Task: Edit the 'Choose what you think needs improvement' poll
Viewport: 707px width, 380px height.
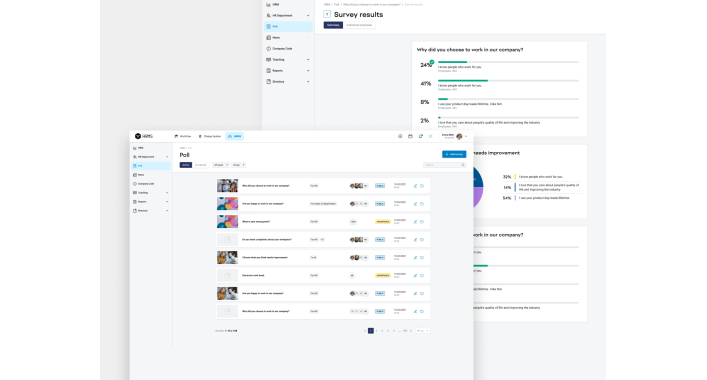Action: (415, 257)
